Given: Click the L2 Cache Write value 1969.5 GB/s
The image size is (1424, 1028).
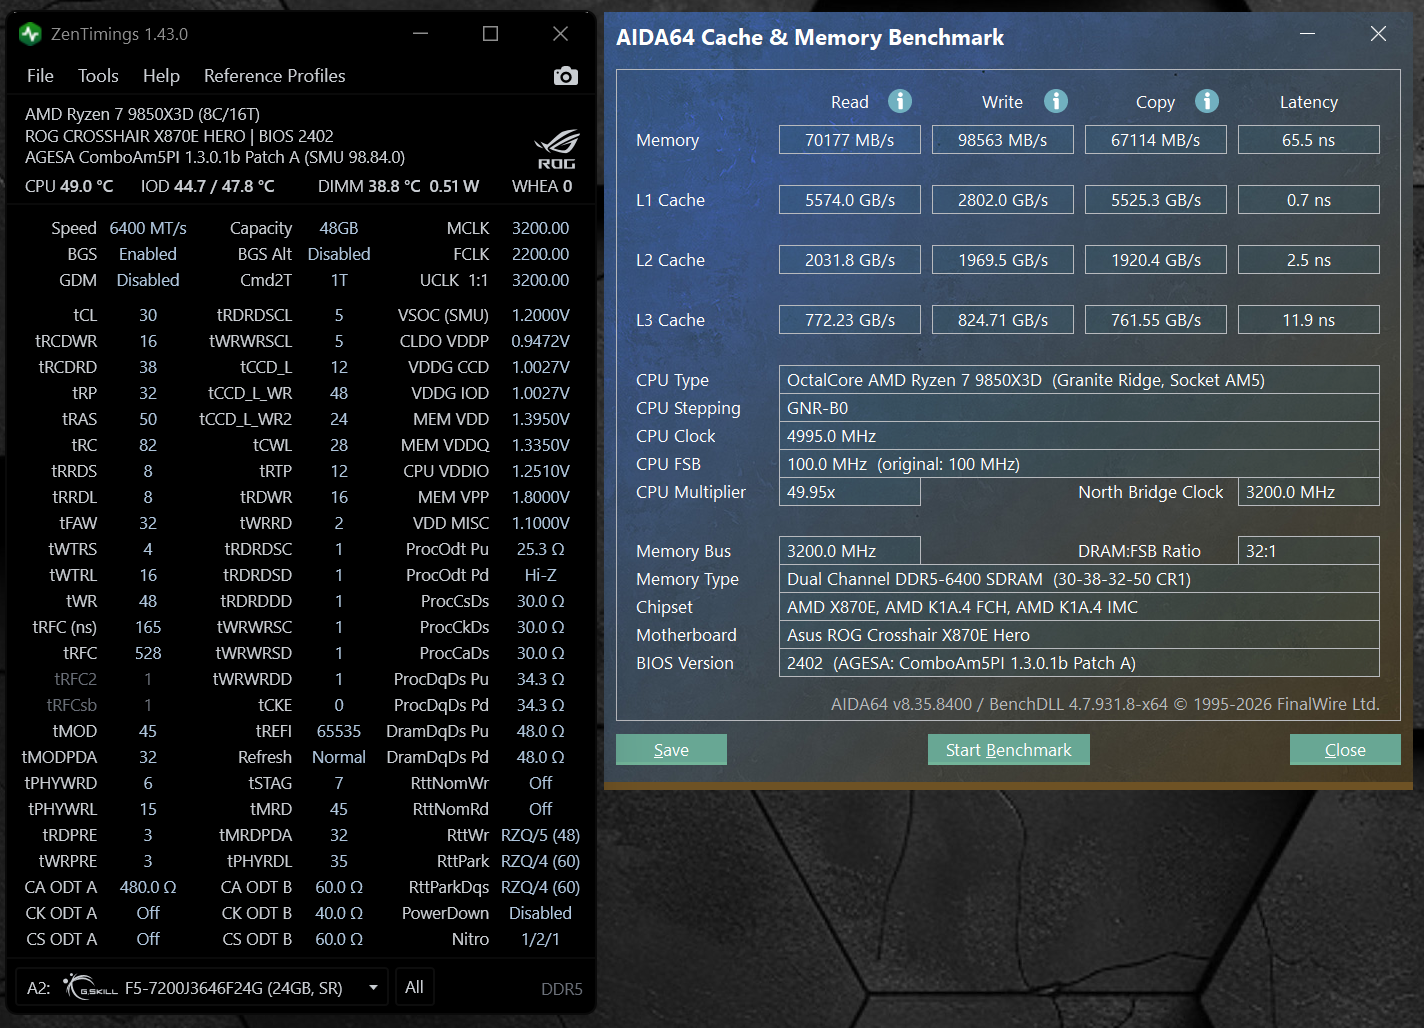Looking at the screenshot, I should 1003,260.
